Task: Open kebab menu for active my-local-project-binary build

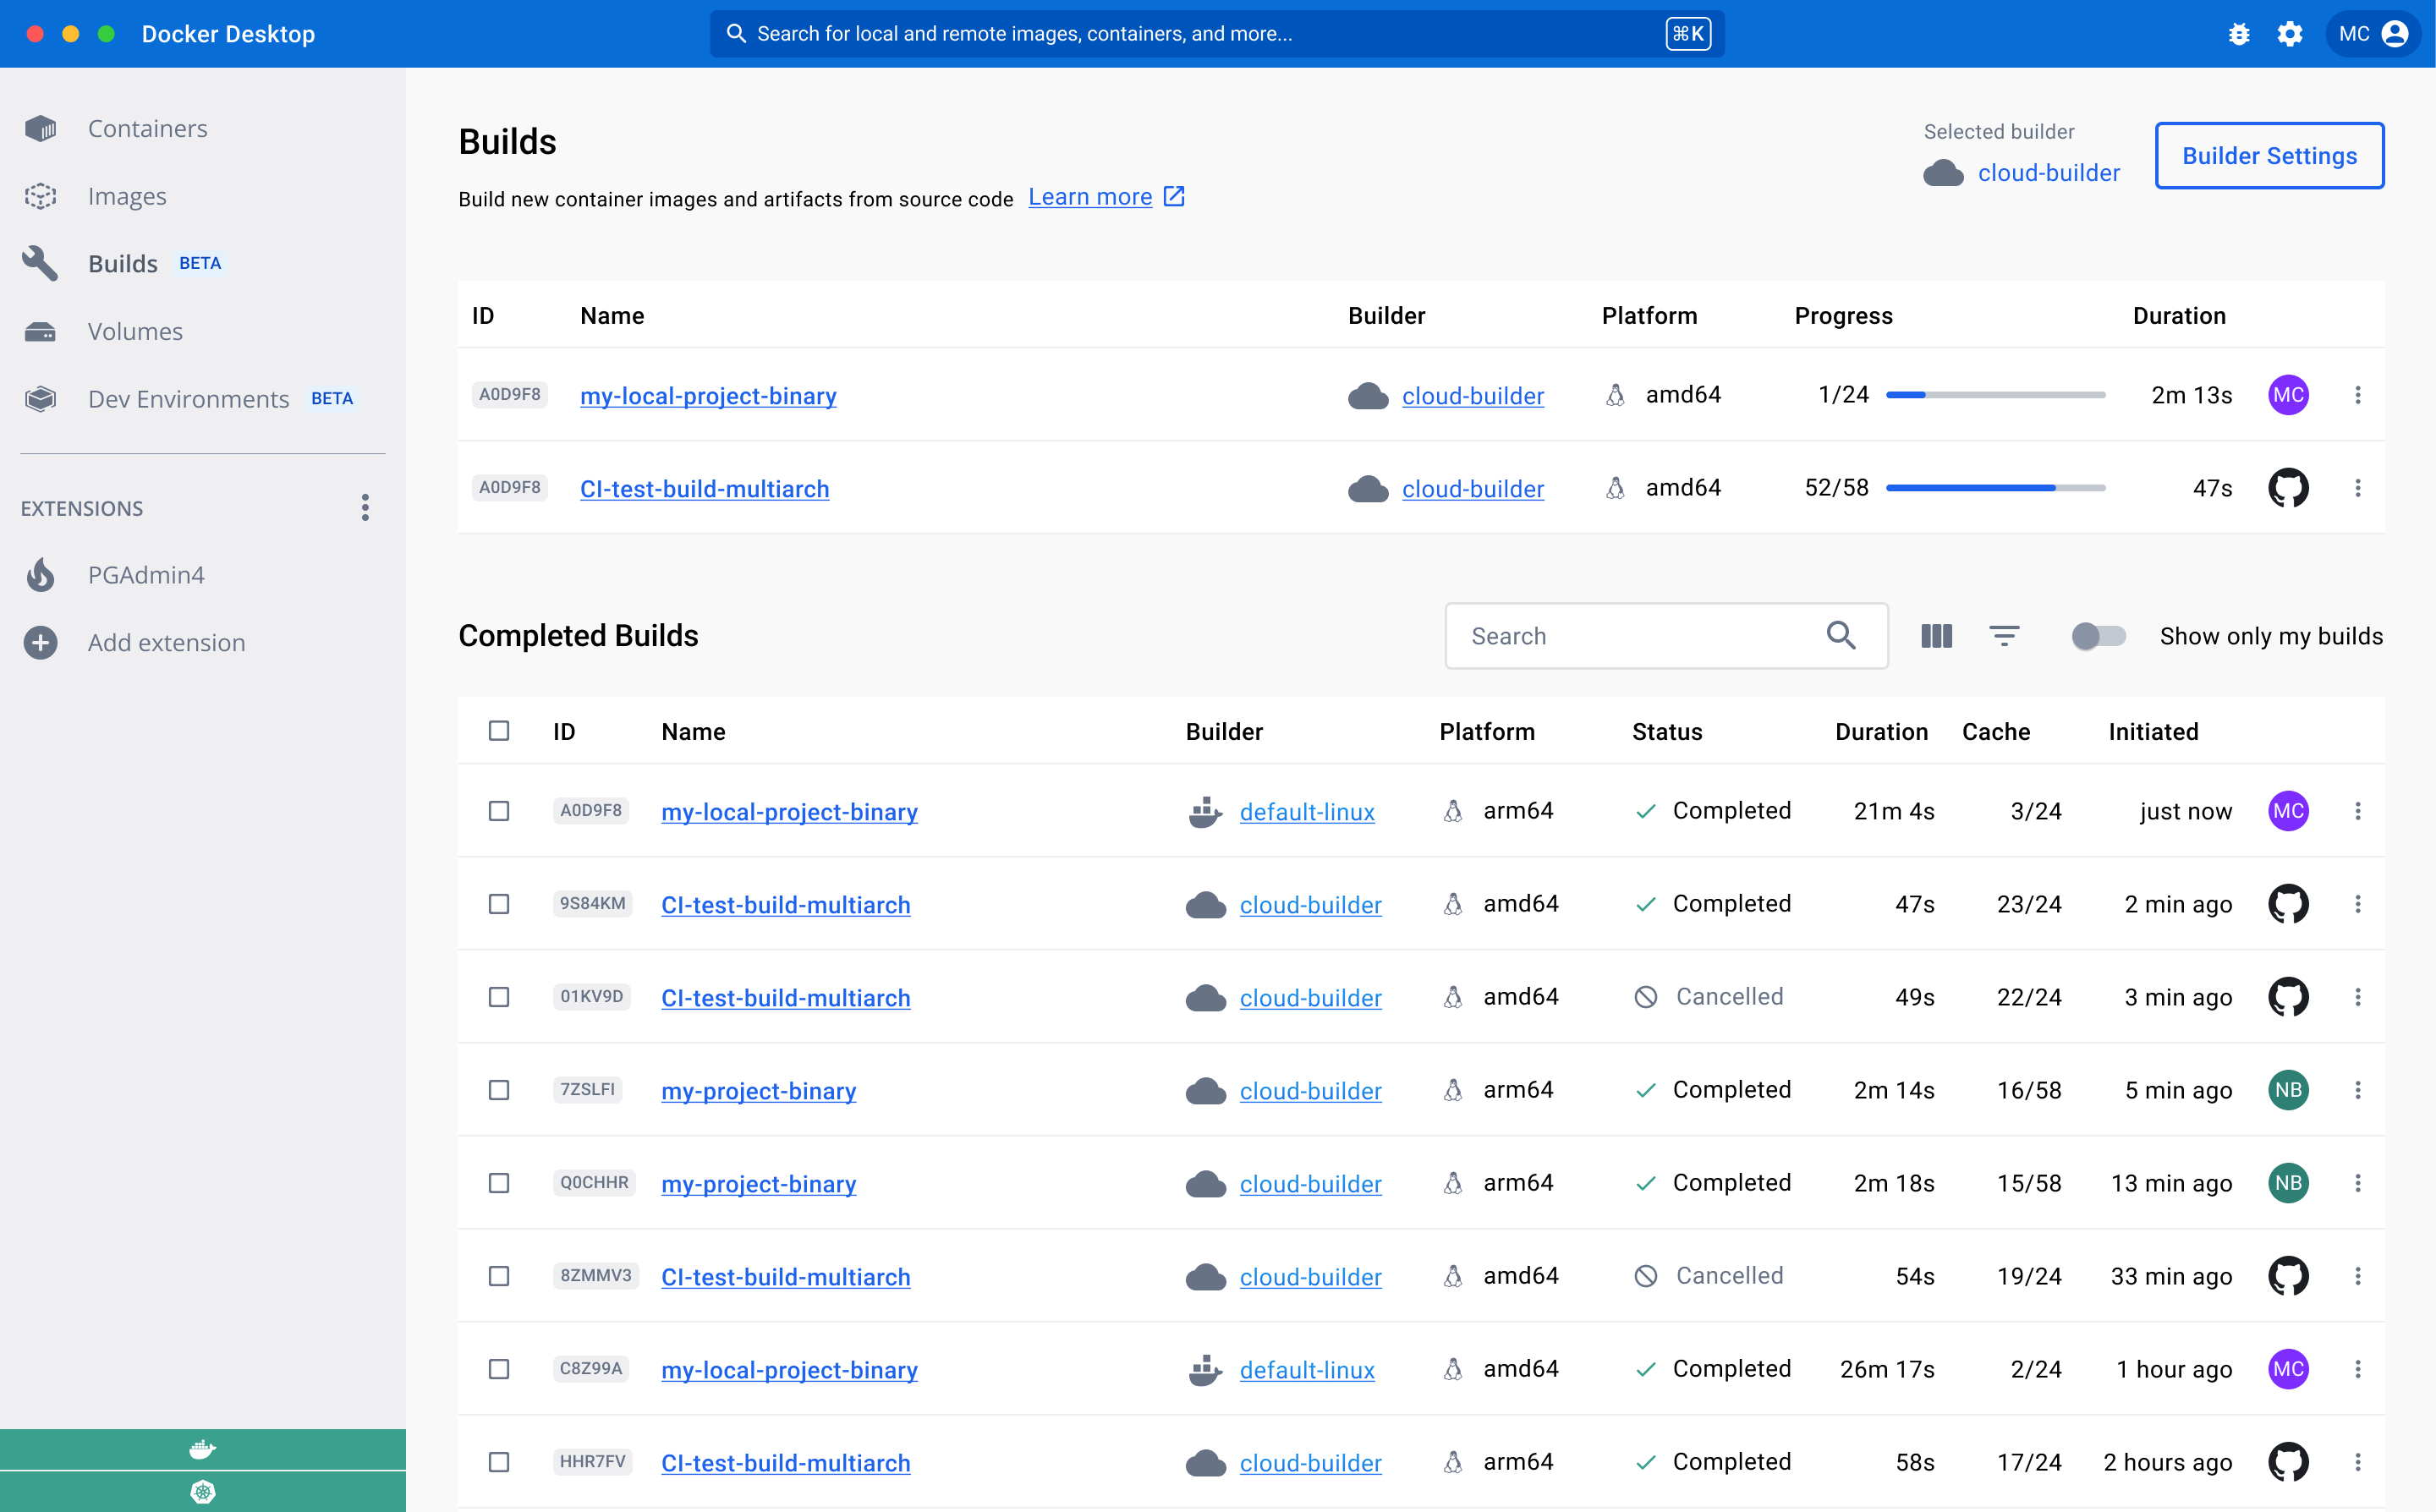Action: (x=2357, y=395)
